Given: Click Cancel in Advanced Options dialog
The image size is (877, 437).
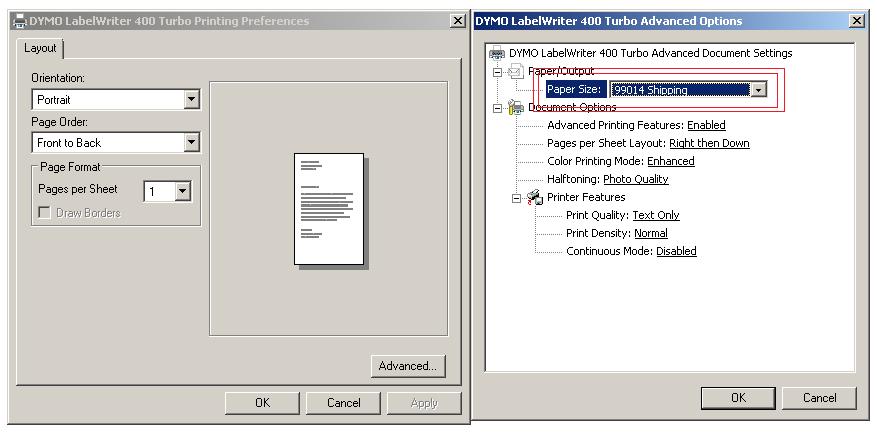Looking at the screenshot, I should [x=819, y=398].
